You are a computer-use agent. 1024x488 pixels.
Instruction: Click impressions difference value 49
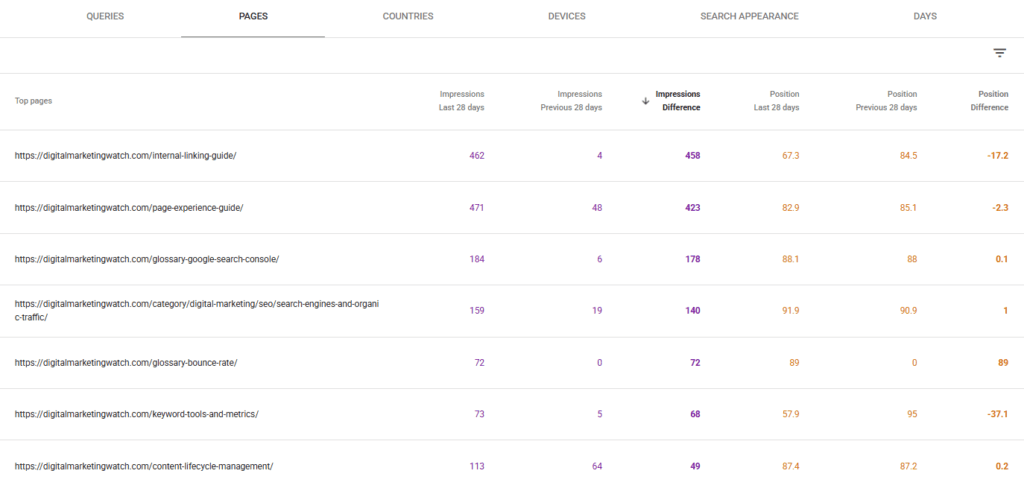(x=696, y=466)
